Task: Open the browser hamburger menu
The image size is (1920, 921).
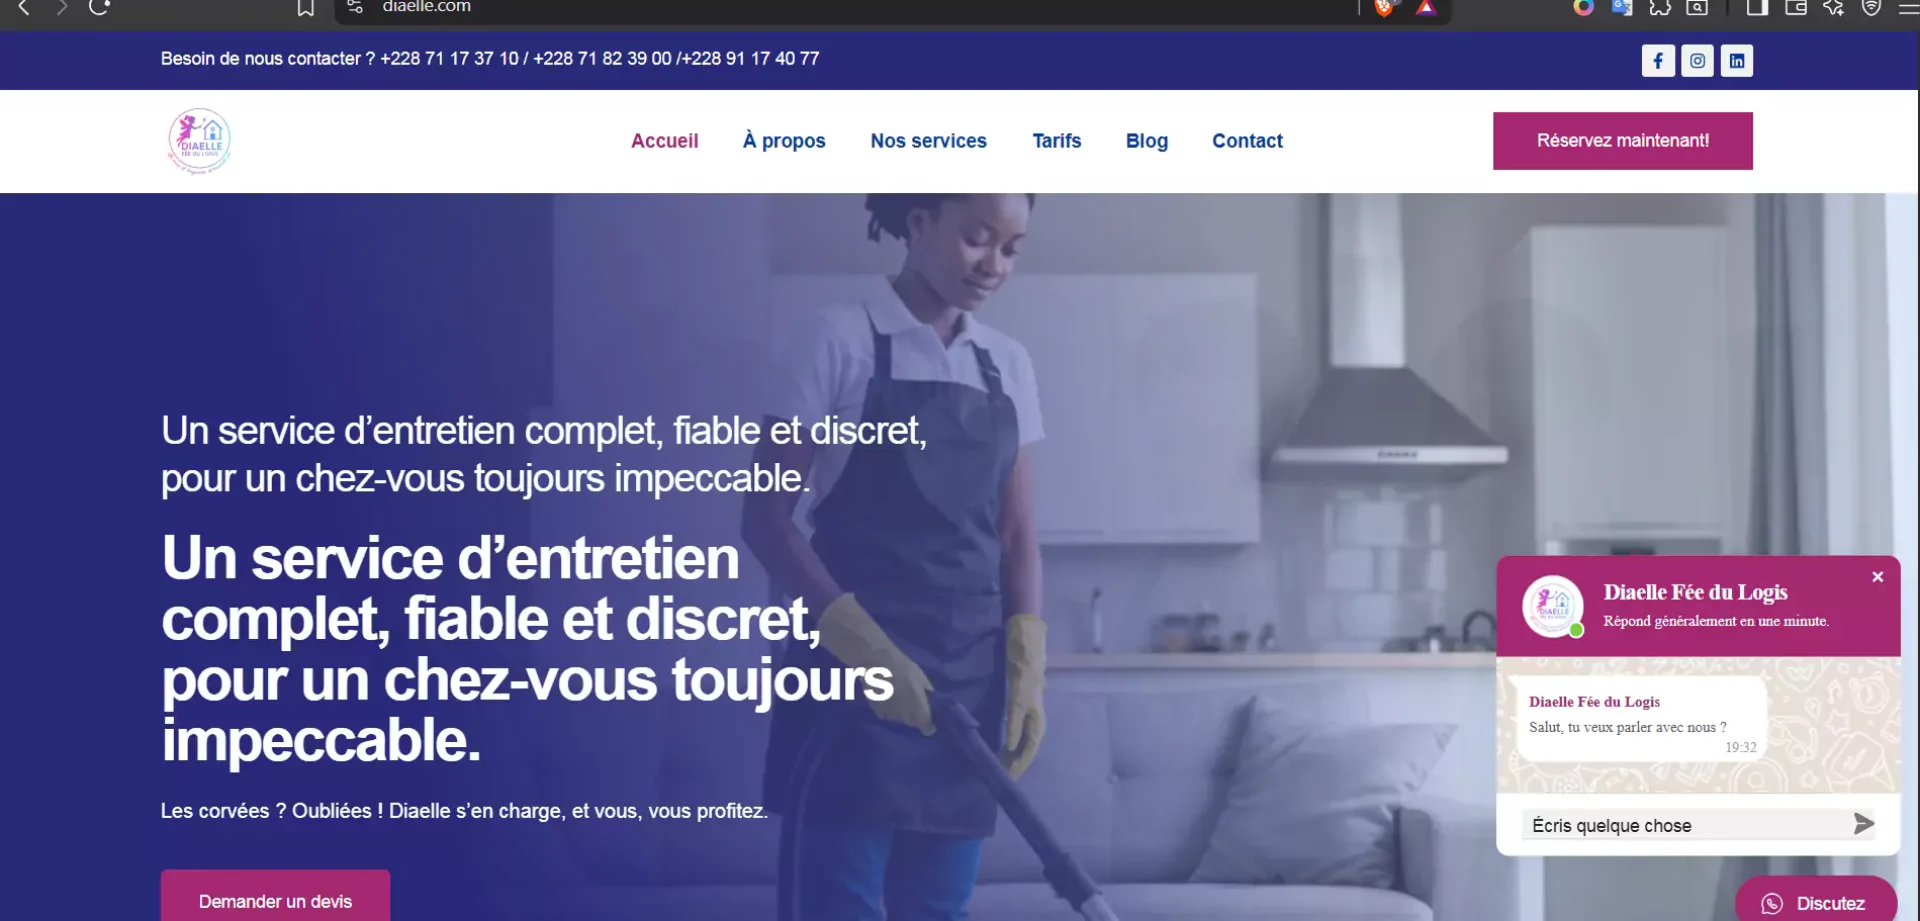Action: tap(1908, 8)
